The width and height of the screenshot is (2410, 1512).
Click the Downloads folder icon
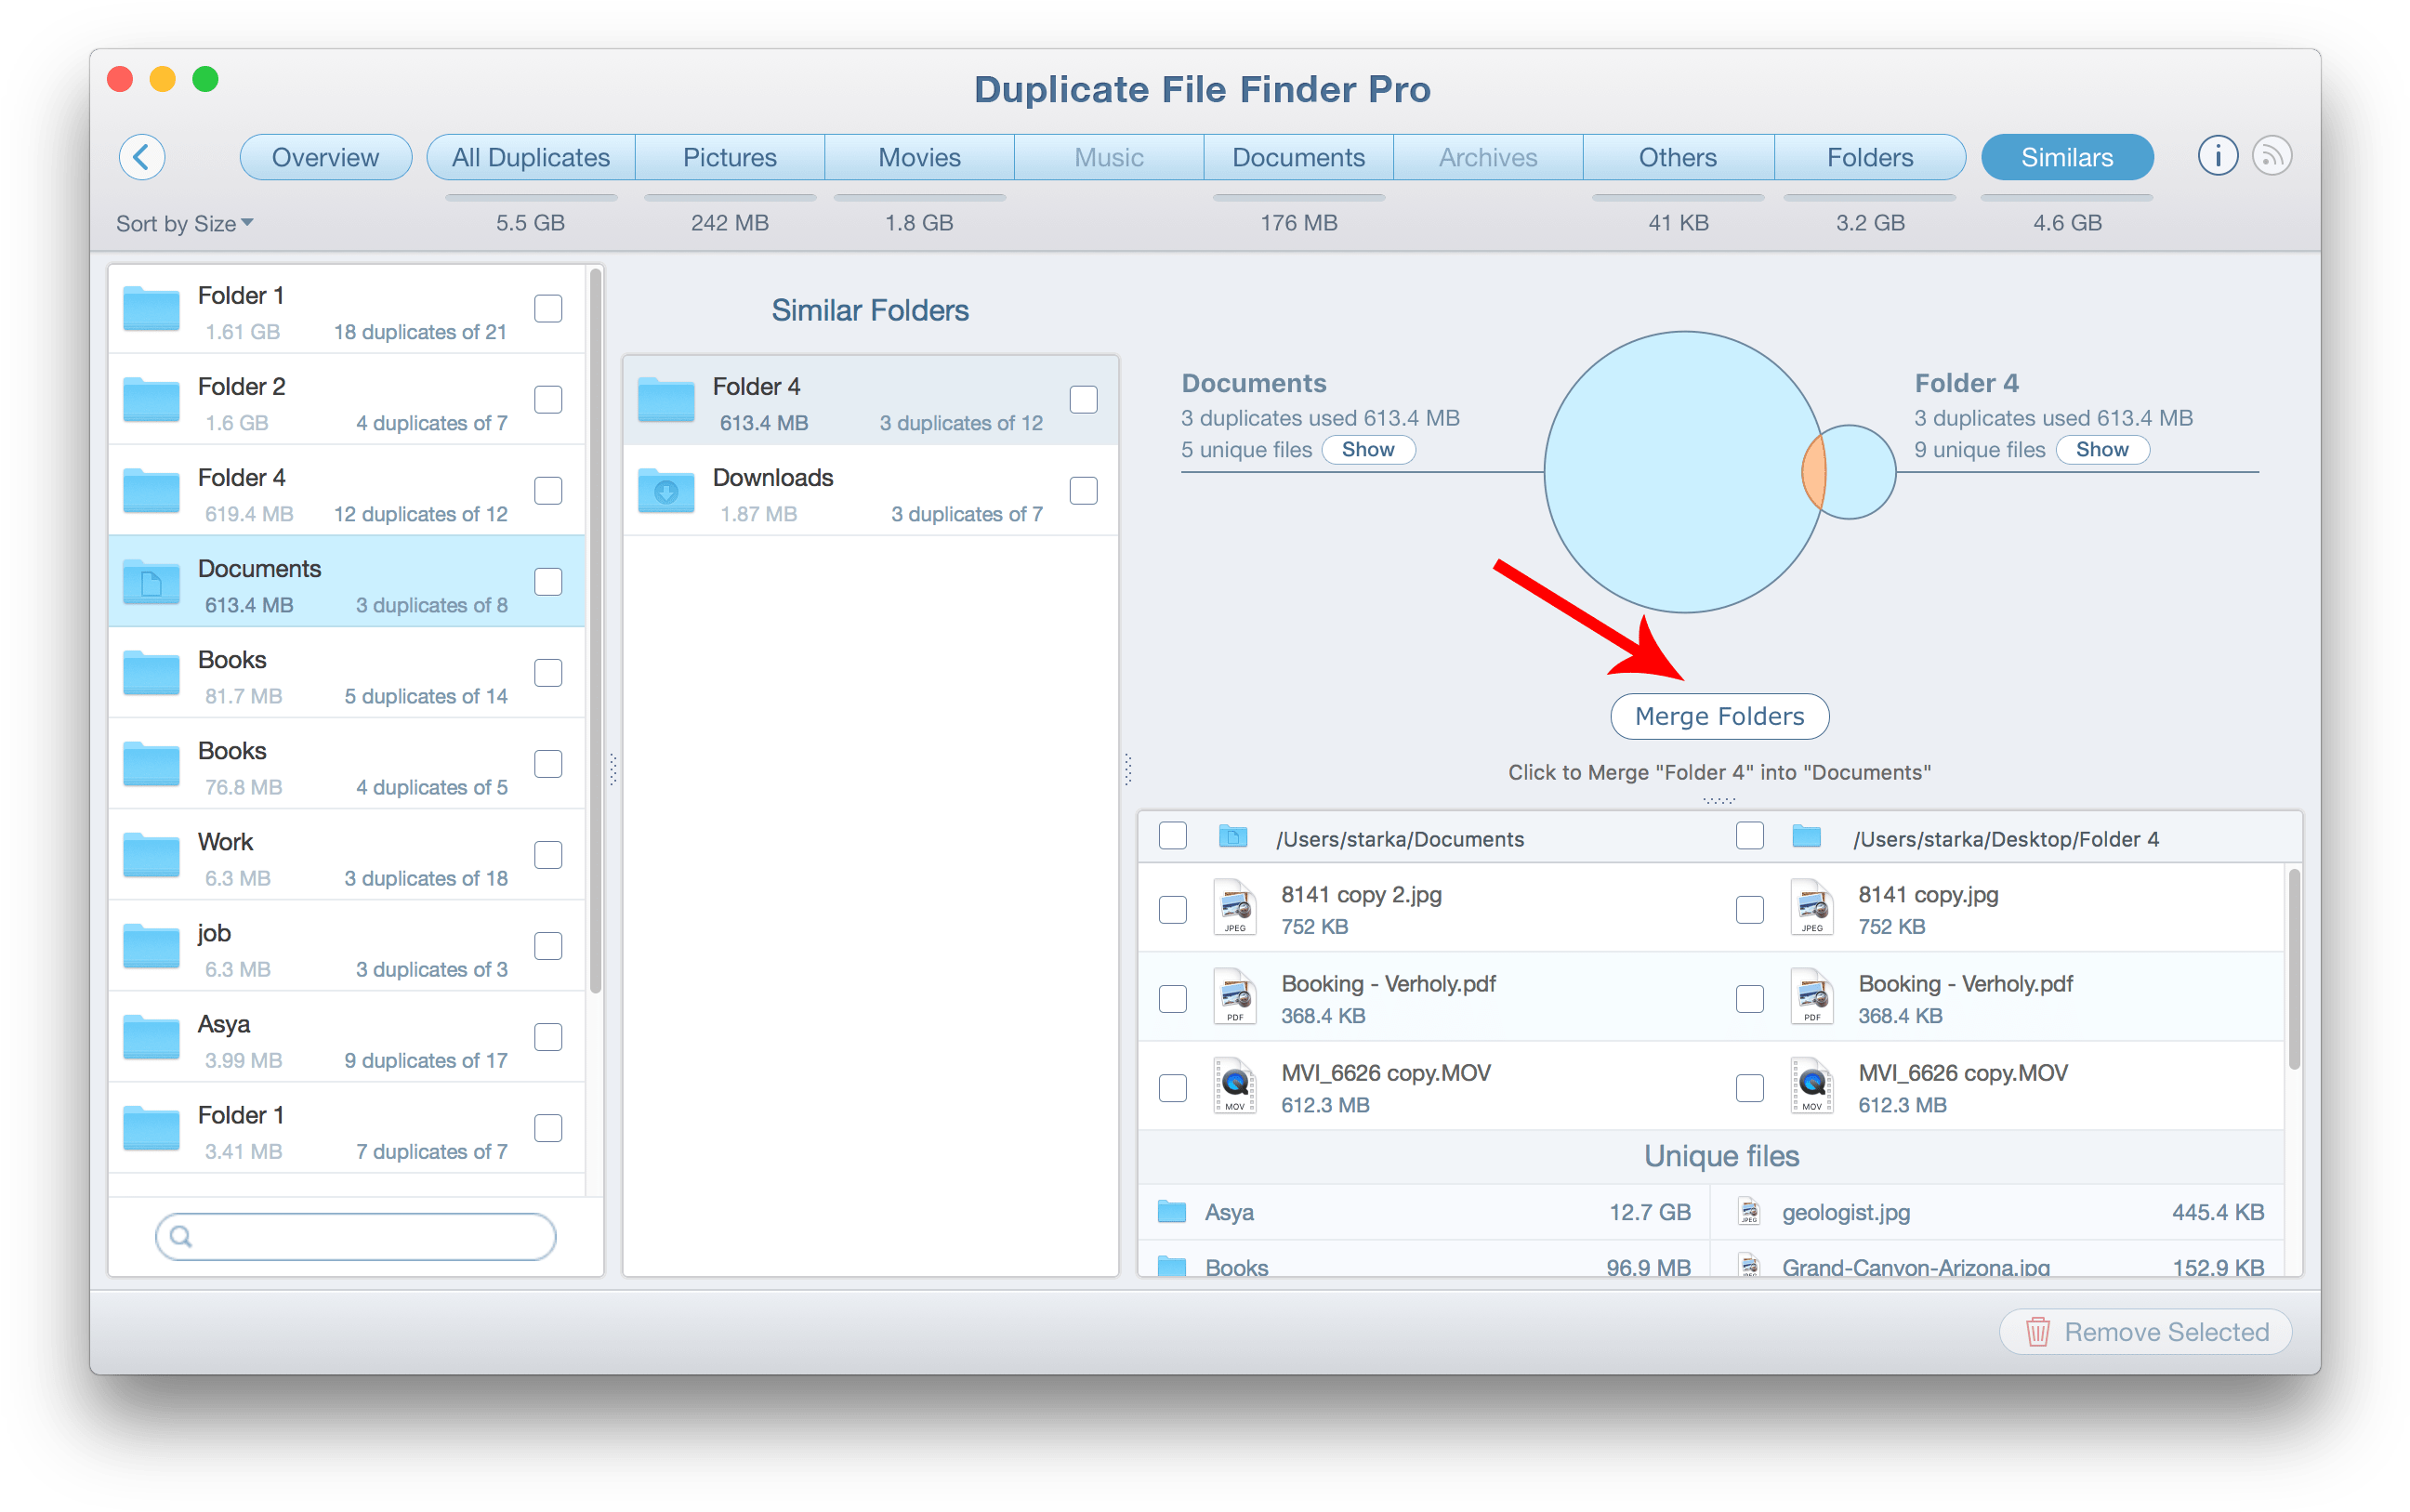click(666, 491)
